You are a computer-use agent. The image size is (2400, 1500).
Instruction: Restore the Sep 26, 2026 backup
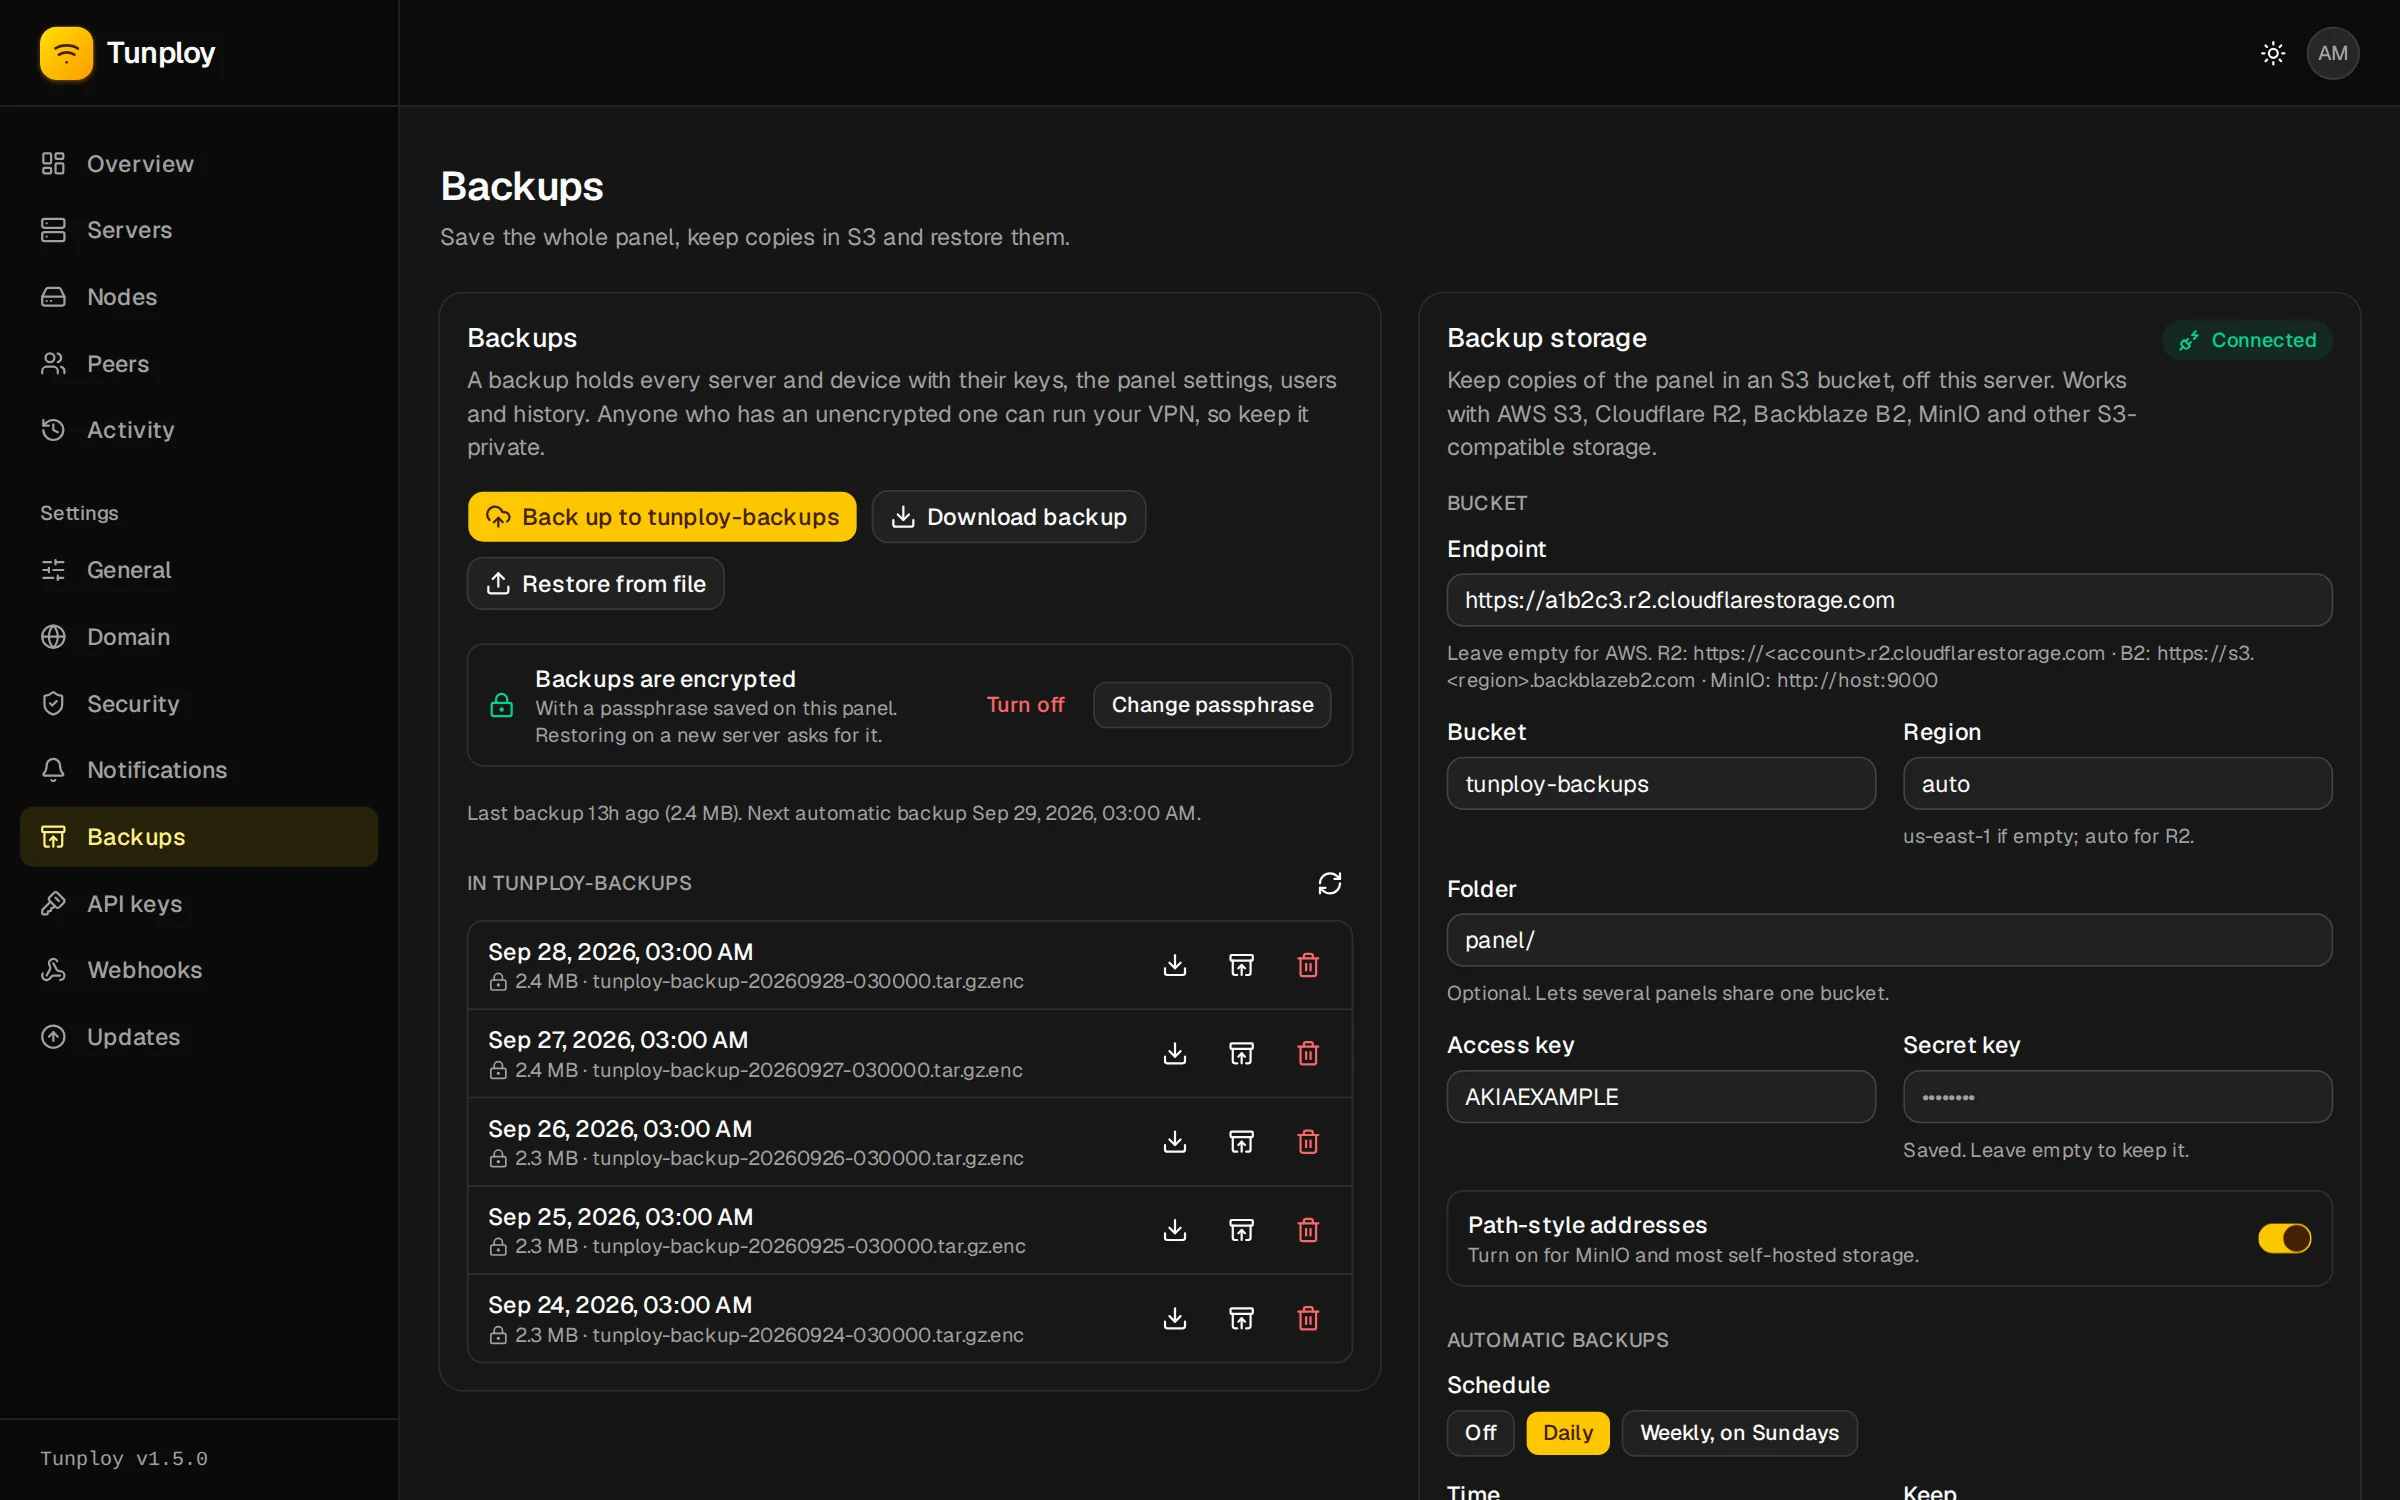point(1241,1142)
